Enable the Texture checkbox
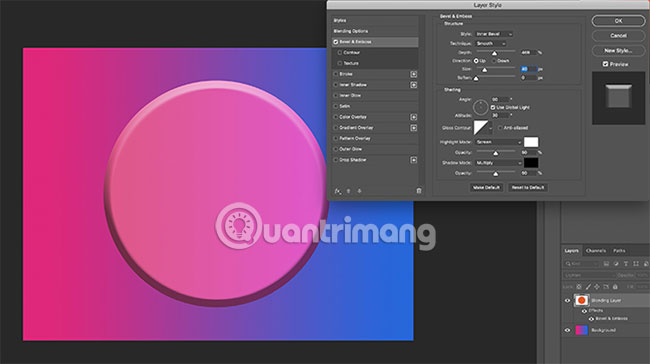The height and width of the screenshot is (364, 650). [x=340, y=63]
